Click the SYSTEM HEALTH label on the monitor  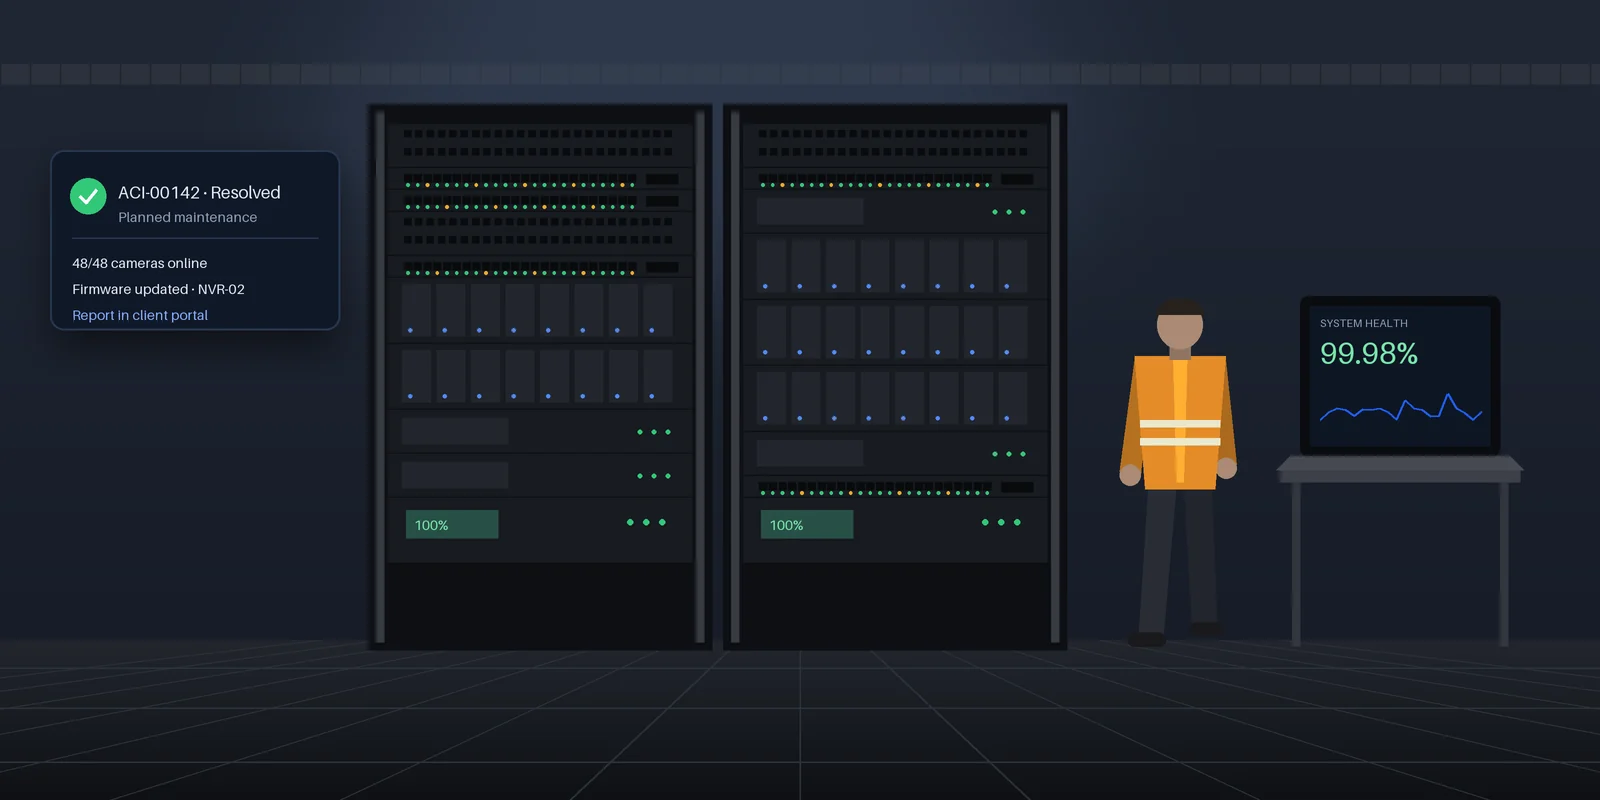tap(1364, 323)
